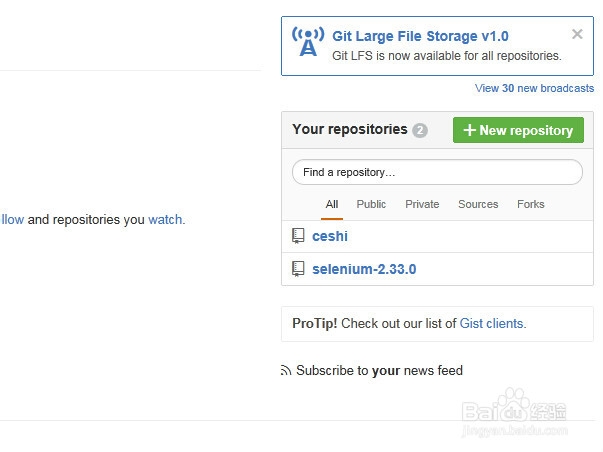Click the plus icon on New repository
This screenshot has width=603, height=452.
470,130
